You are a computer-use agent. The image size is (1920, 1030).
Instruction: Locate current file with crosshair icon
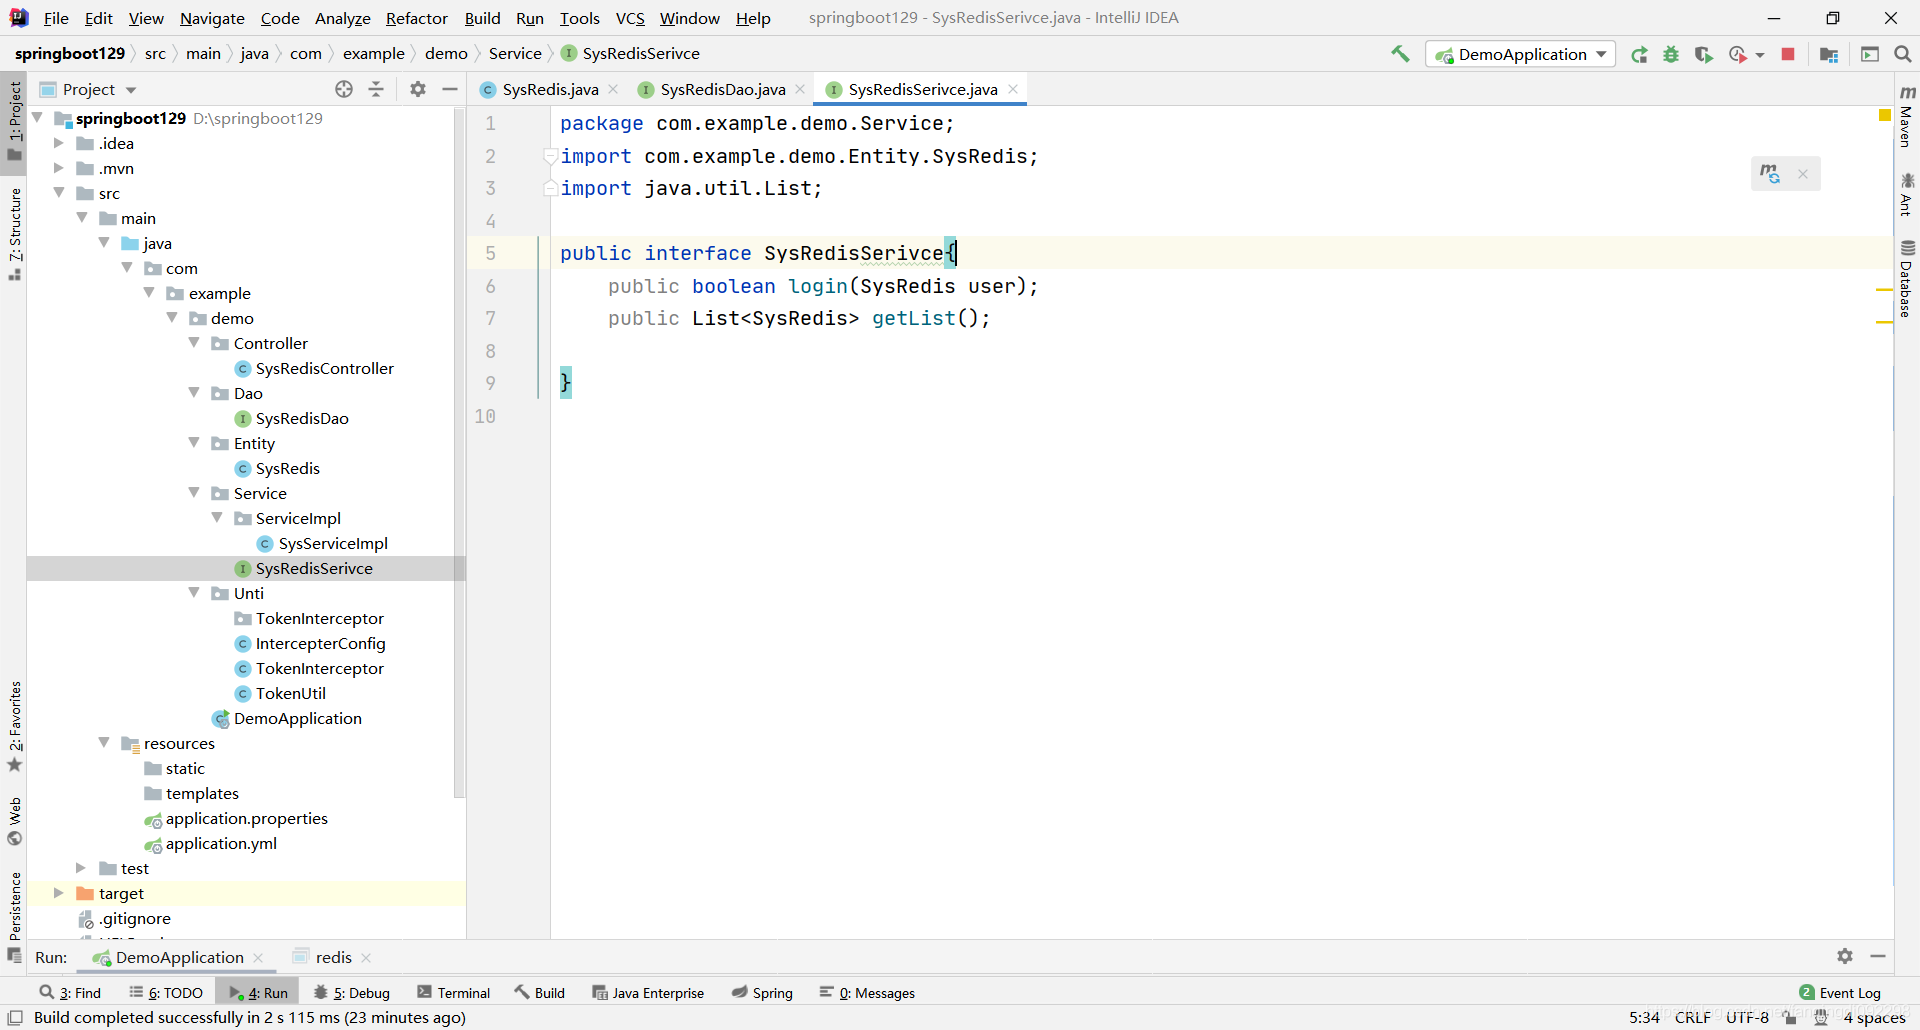point(344,89)
